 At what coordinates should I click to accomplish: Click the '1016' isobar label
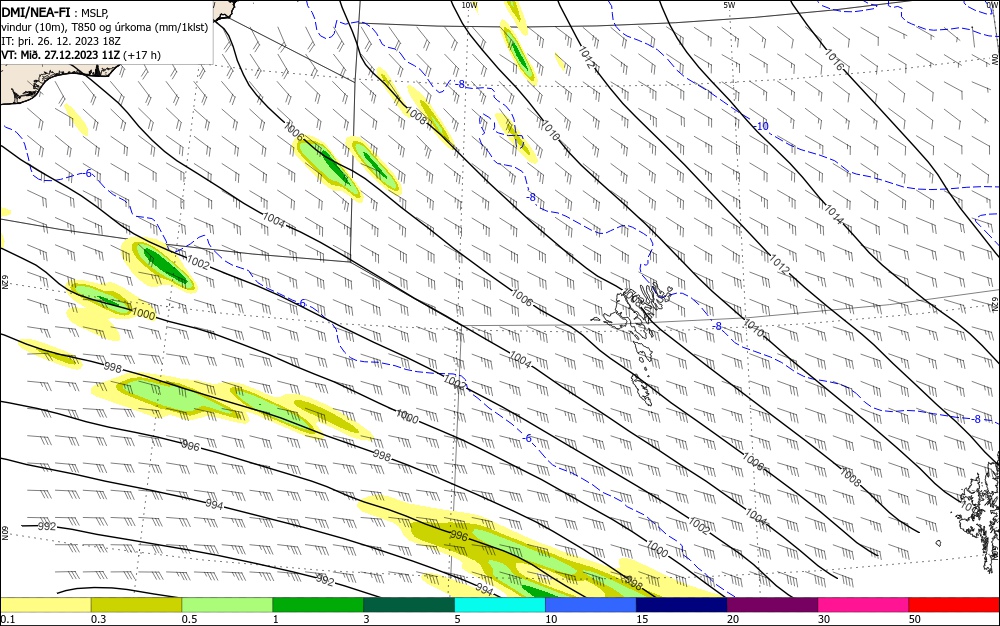click(834, 59)
